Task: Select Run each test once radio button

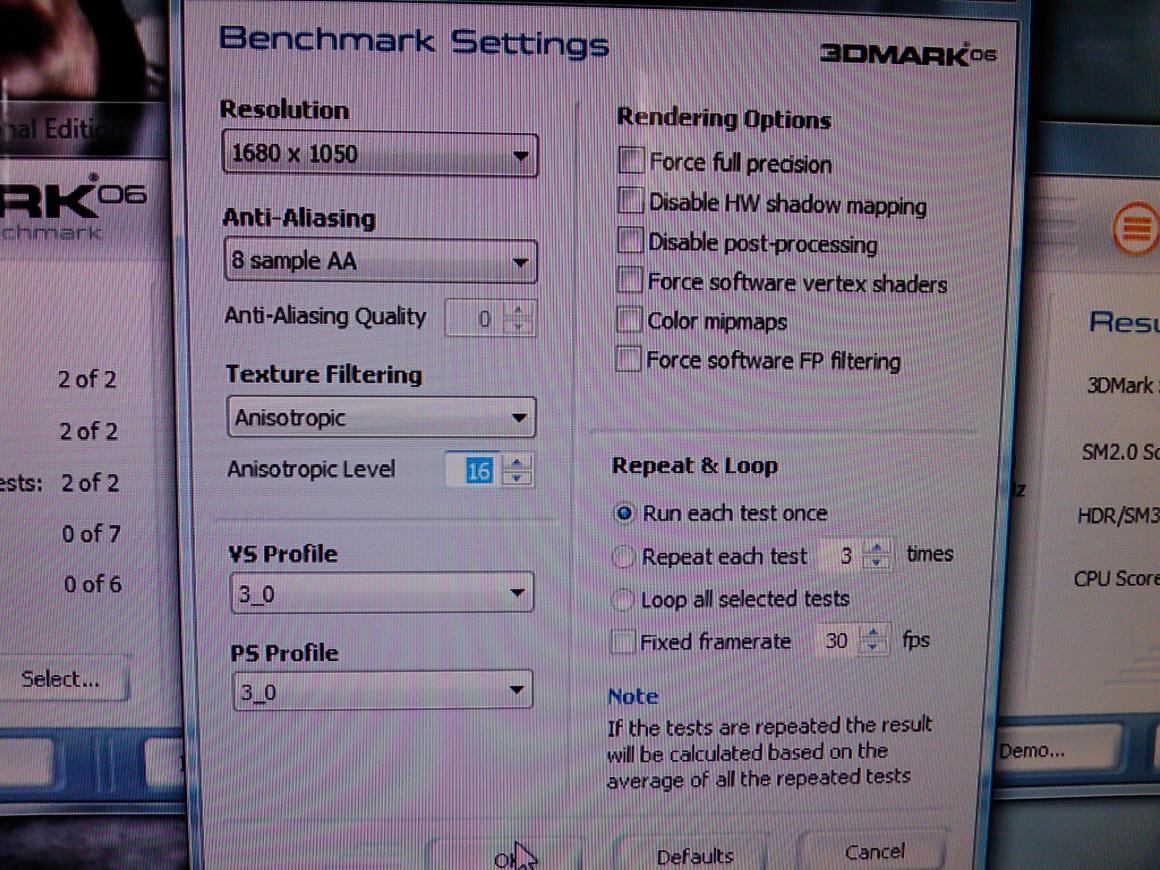Action: pyautogui.click(x=624, y=512)
